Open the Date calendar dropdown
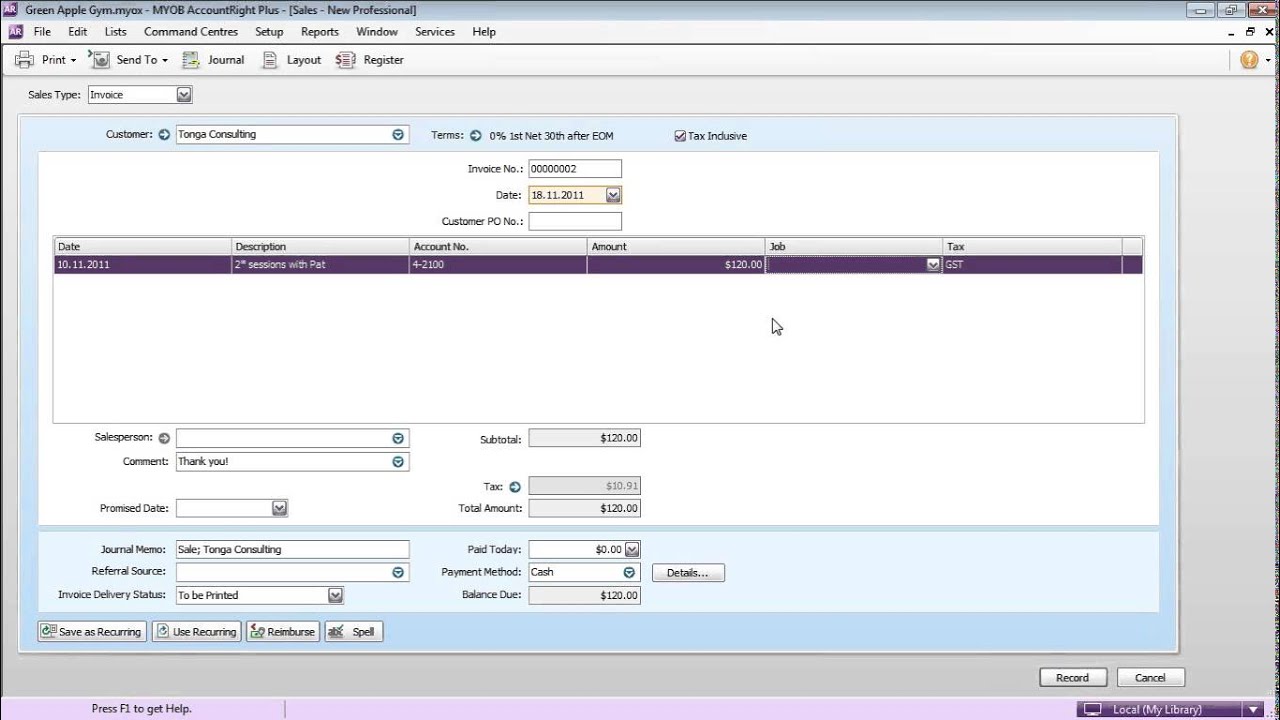The height and width of the screenshot is (720, 1280). click(x=614, y=195)
